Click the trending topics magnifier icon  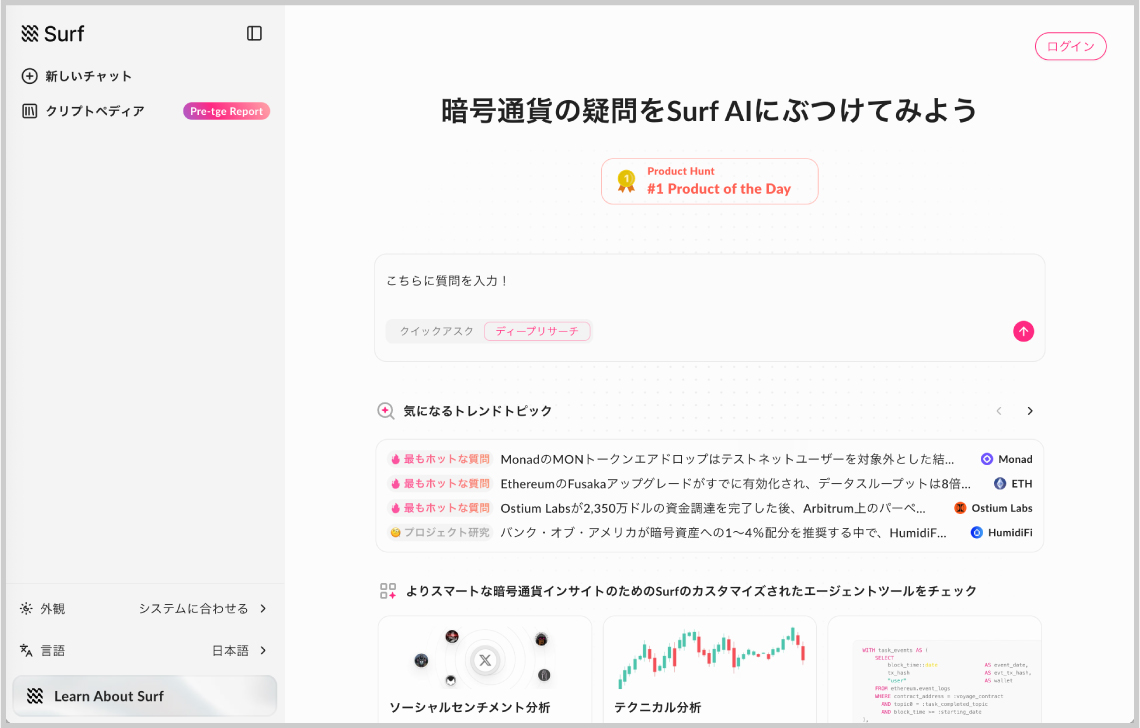386,411
